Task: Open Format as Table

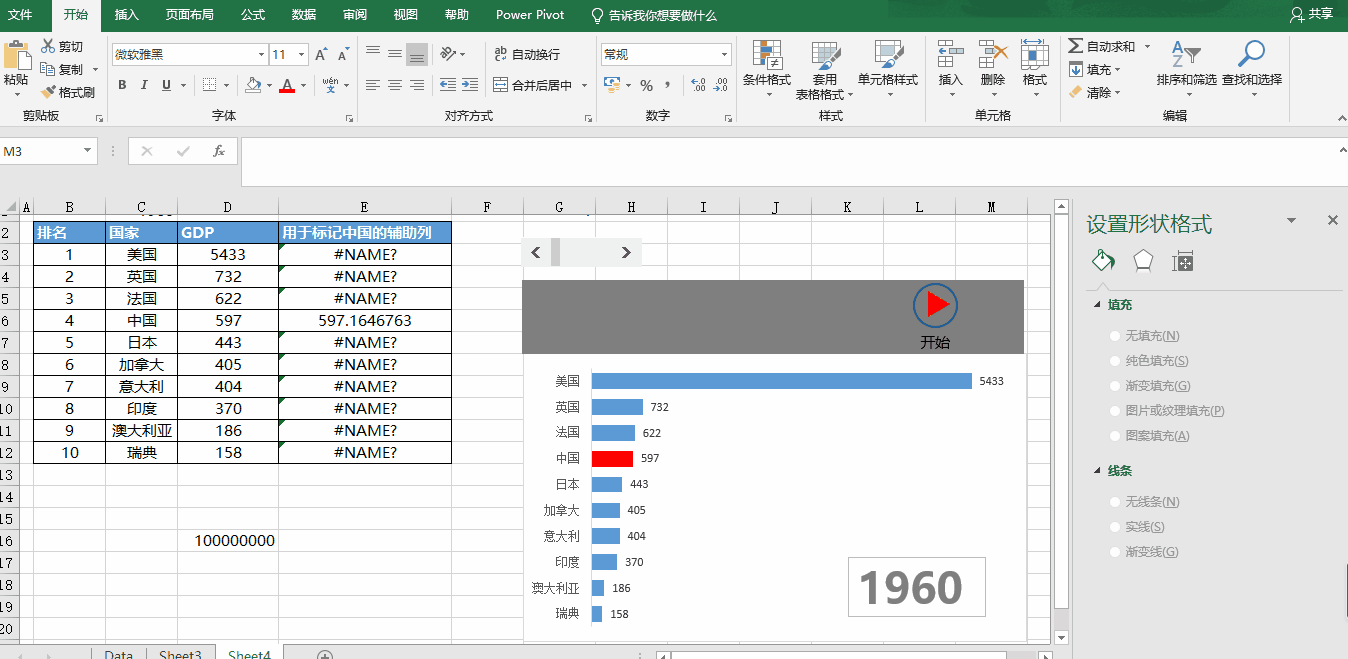Action: click(825, 69)
